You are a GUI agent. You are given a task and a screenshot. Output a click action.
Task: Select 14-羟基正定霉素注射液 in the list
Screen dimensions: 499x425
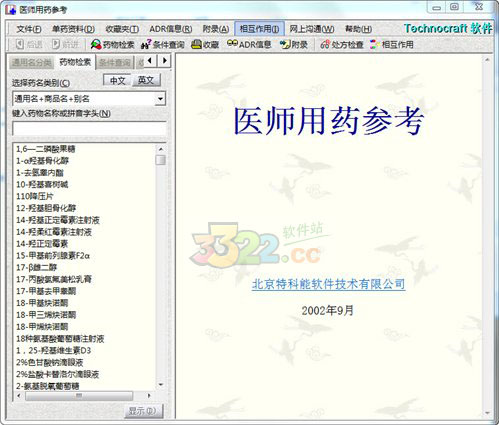pyautogui.click(x=58, y=220)
